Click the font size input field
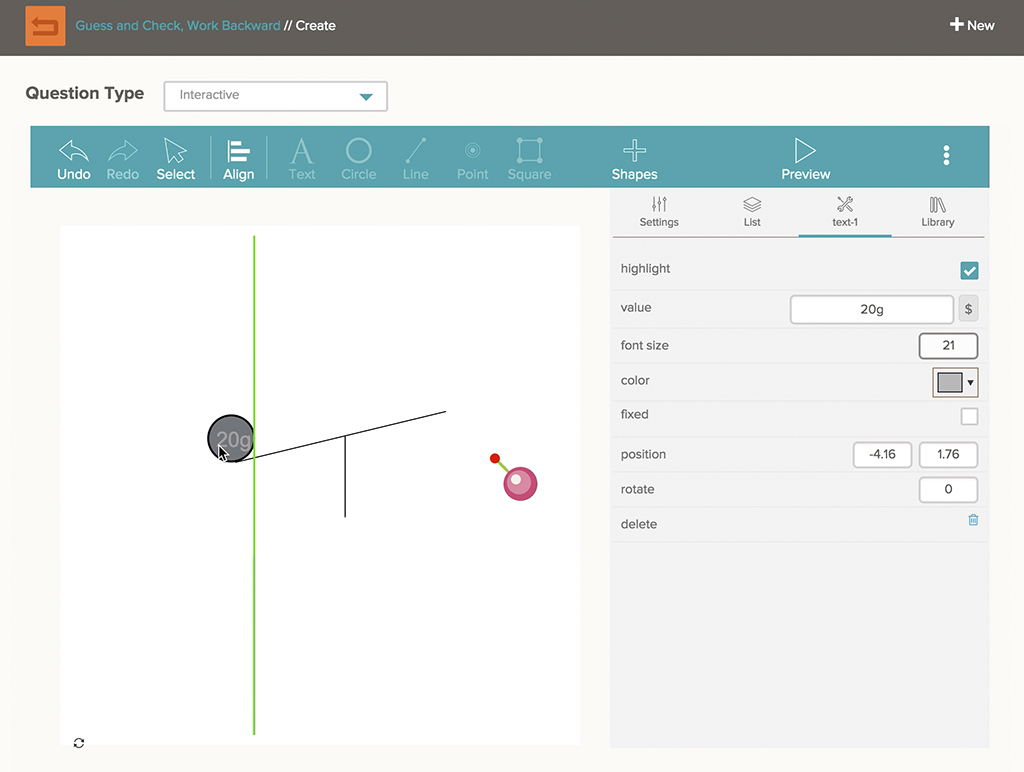Image resolution: width=1024 pixels, height=772 pixels. click(x=947, y=346)
